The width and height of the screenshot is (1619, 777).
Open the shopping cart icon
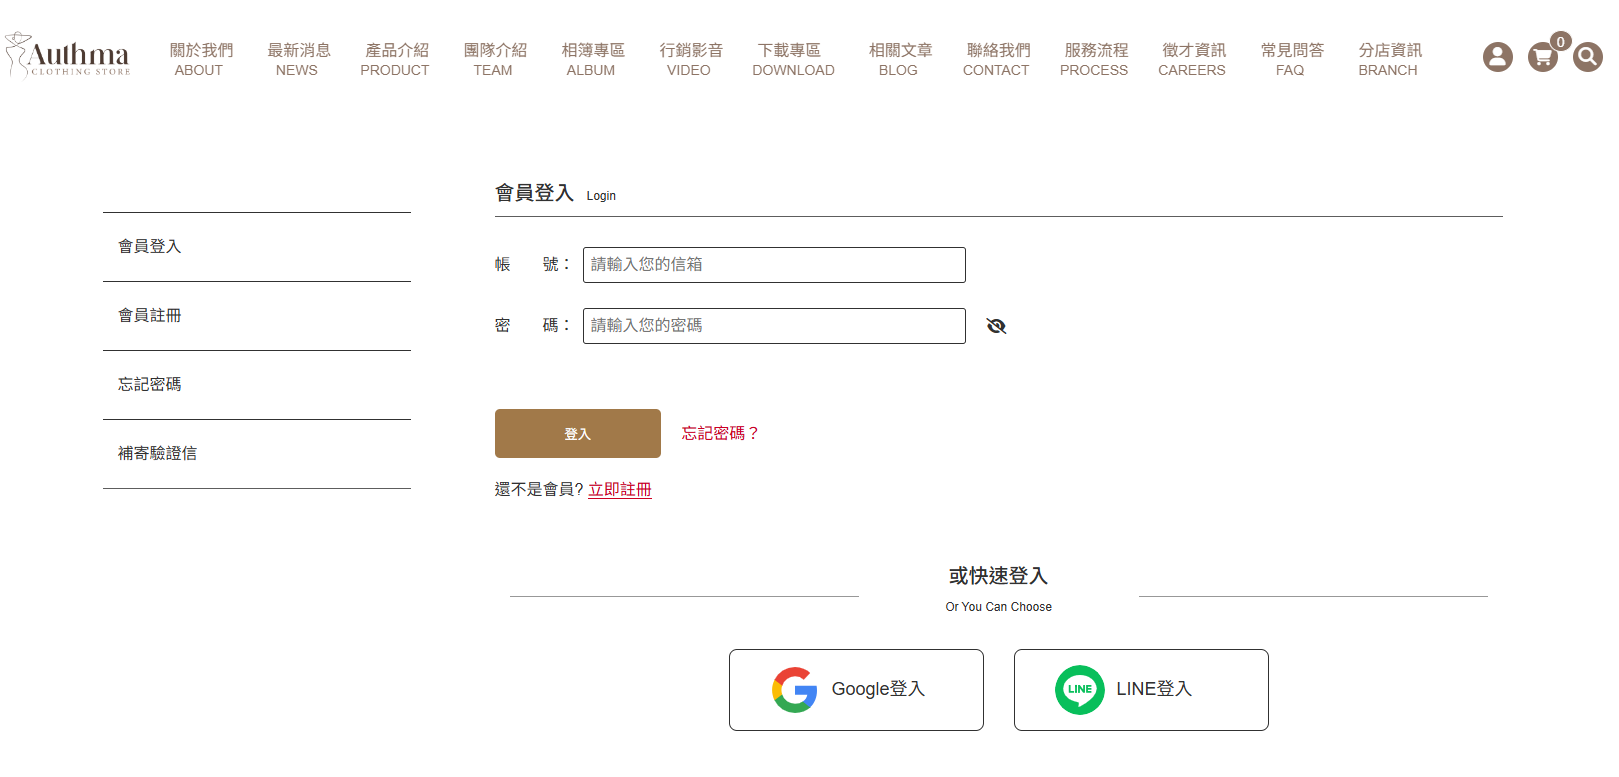point(1542,57)
